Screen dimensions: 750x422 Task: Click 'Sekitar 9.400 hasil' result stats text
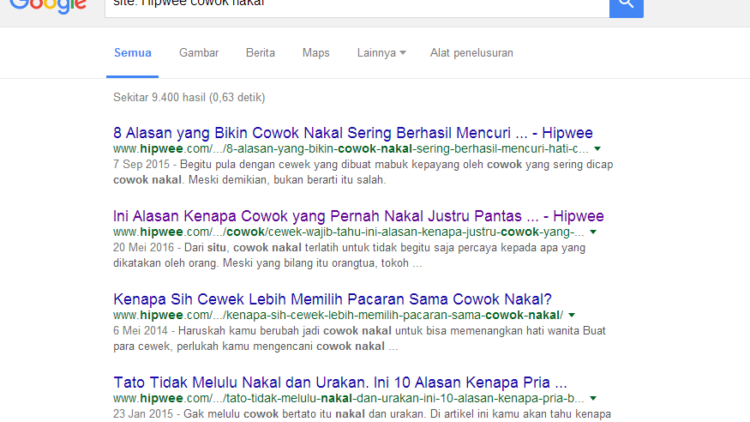point(189,98)
